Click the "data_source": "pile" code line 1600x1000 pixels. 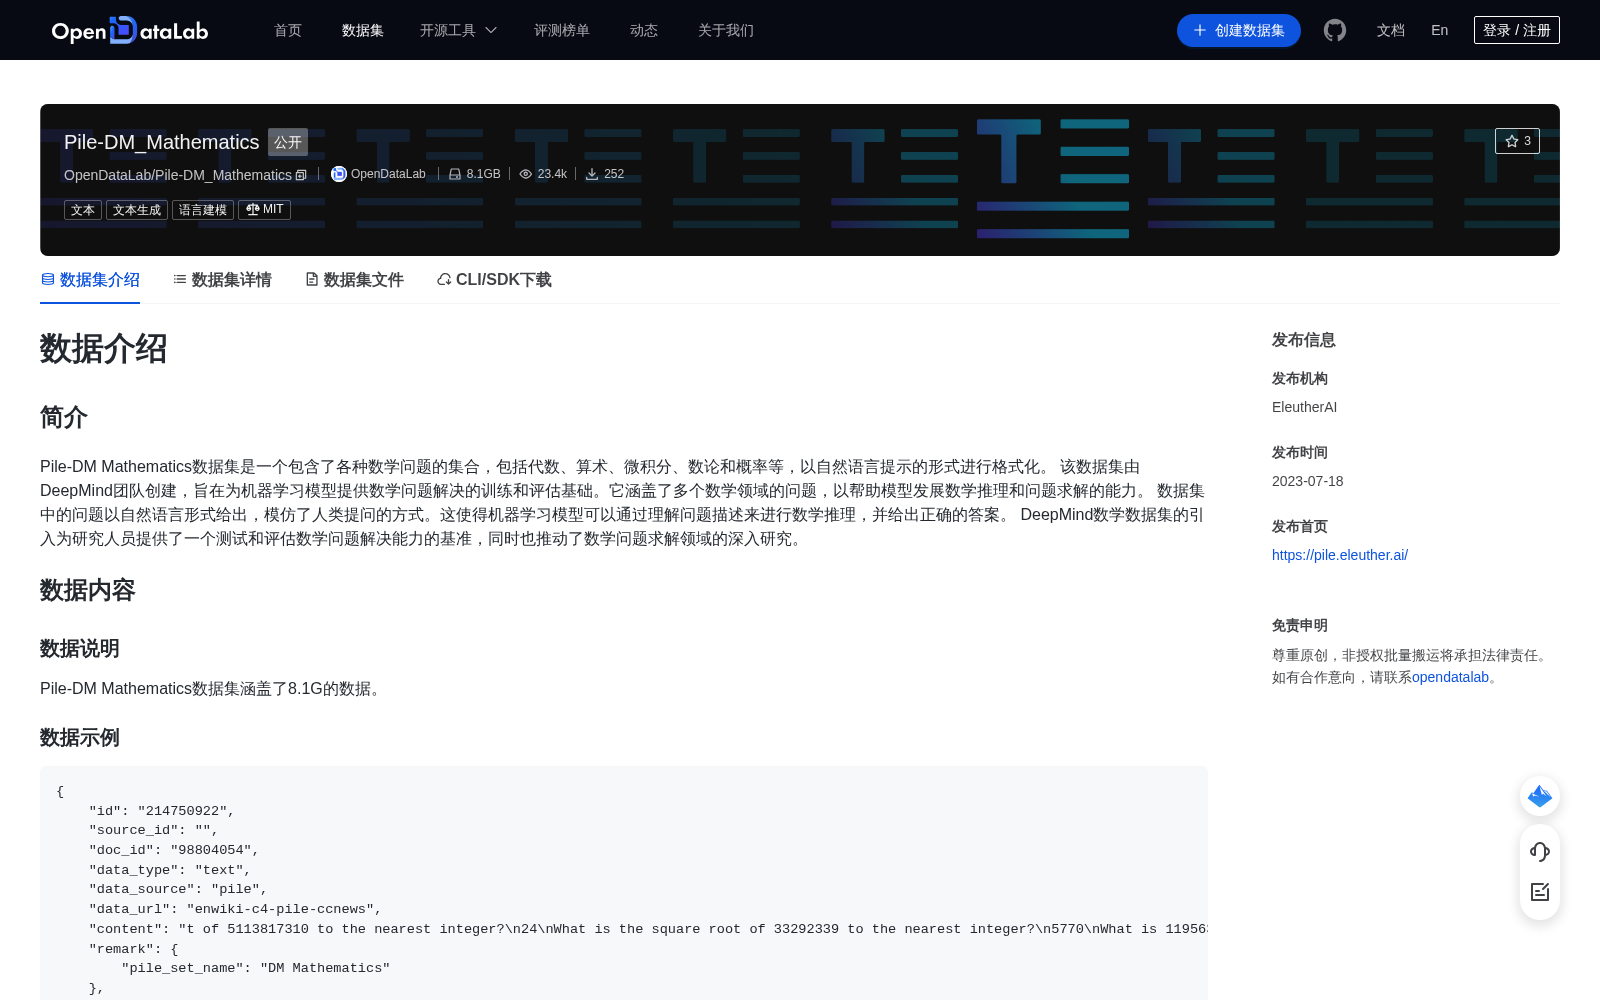coord(178,889)
